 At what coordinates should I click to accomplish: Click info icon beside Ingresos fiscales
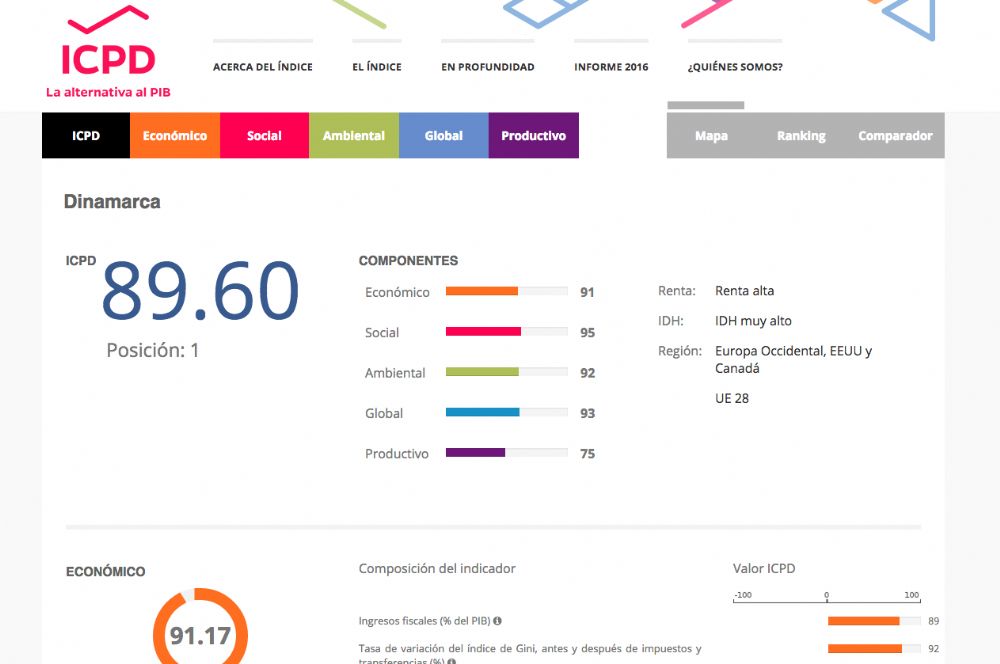[x=497, y=621]
